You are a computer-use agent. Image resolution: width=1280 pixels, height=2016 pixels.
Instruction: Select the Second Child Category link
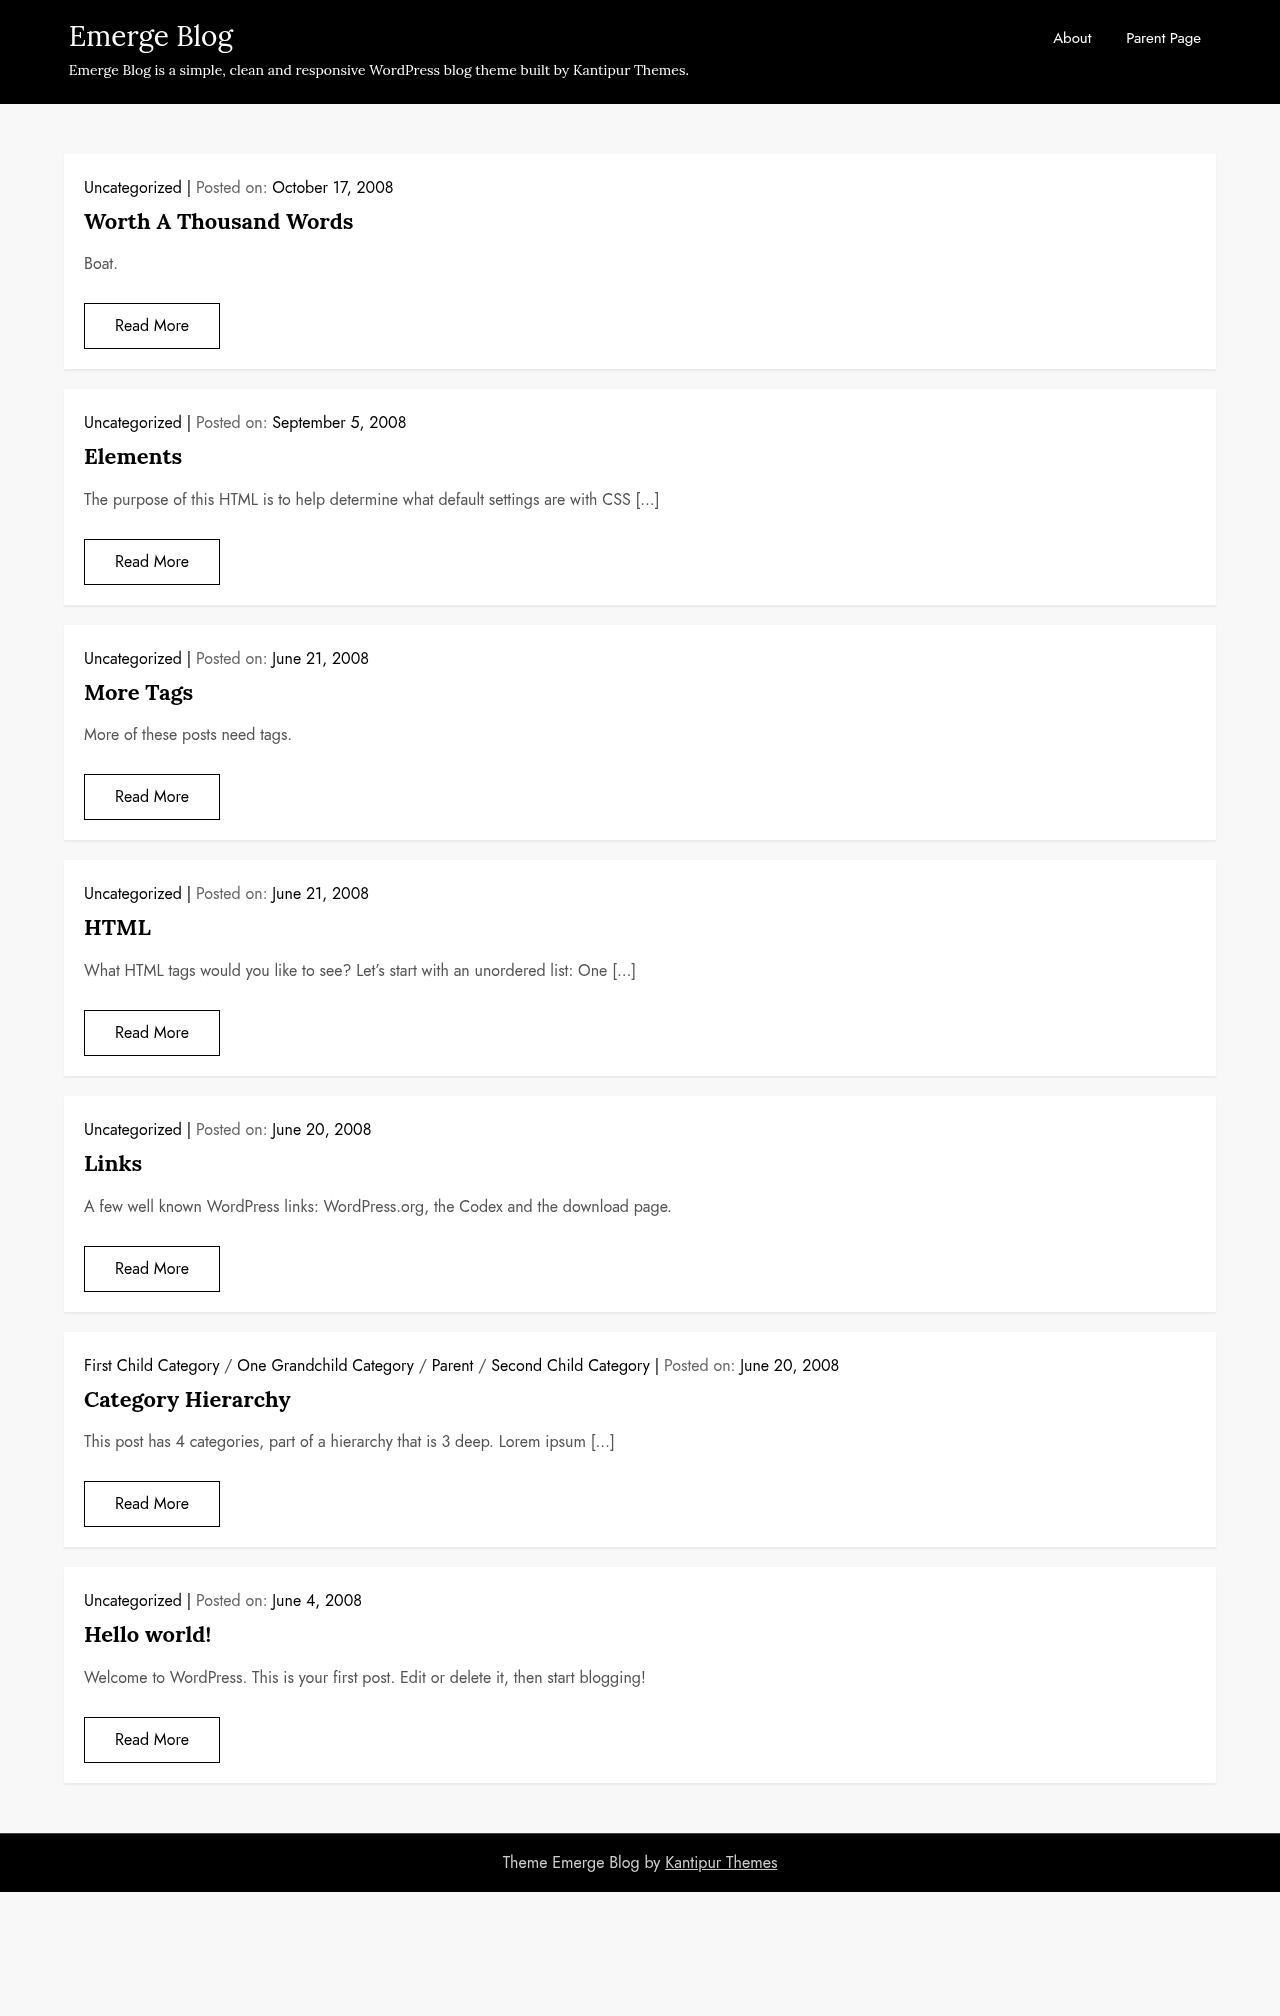570,1365
